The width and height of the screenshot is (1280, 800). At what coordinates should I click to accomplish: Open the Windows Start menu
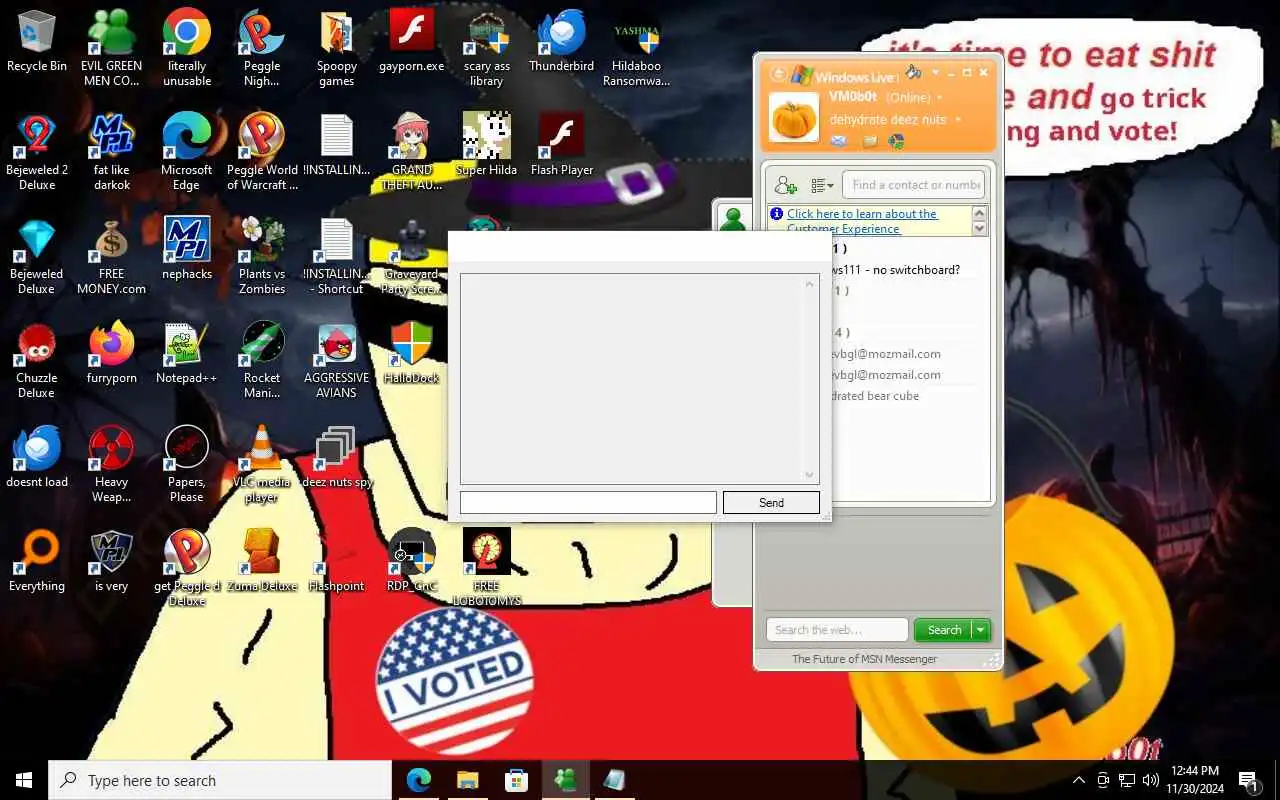(24, 780)
